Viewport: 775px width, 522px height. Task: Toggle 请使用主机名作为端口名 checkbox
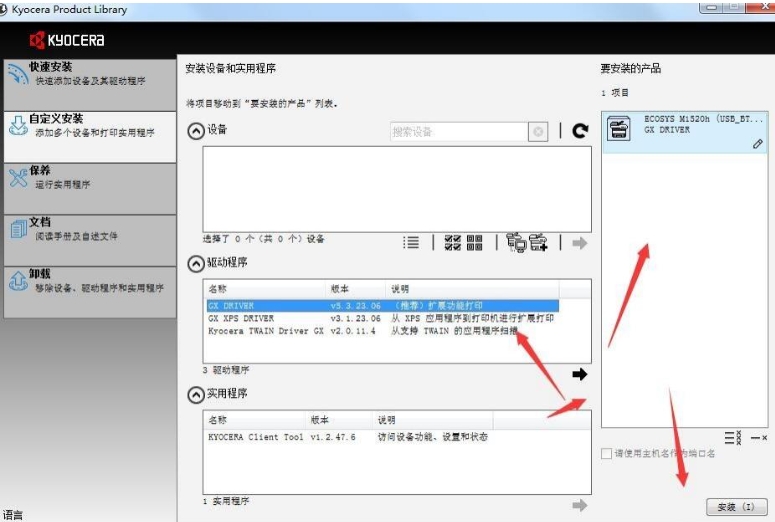pyautogui.click(x=606, y=453)
